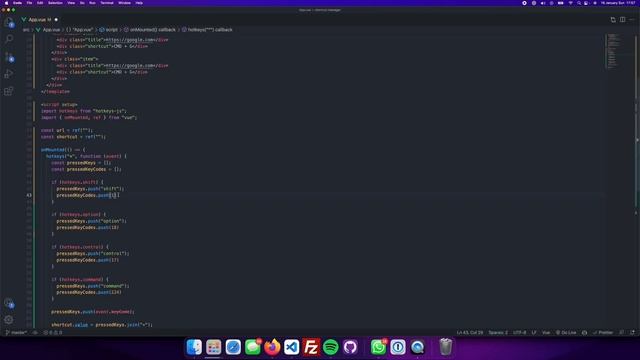Image resolution: width=640 pixels, height=360 pixels.
Task: Start Go Live server from status bar
Action: pyautogui.click(x=566, y=333)
